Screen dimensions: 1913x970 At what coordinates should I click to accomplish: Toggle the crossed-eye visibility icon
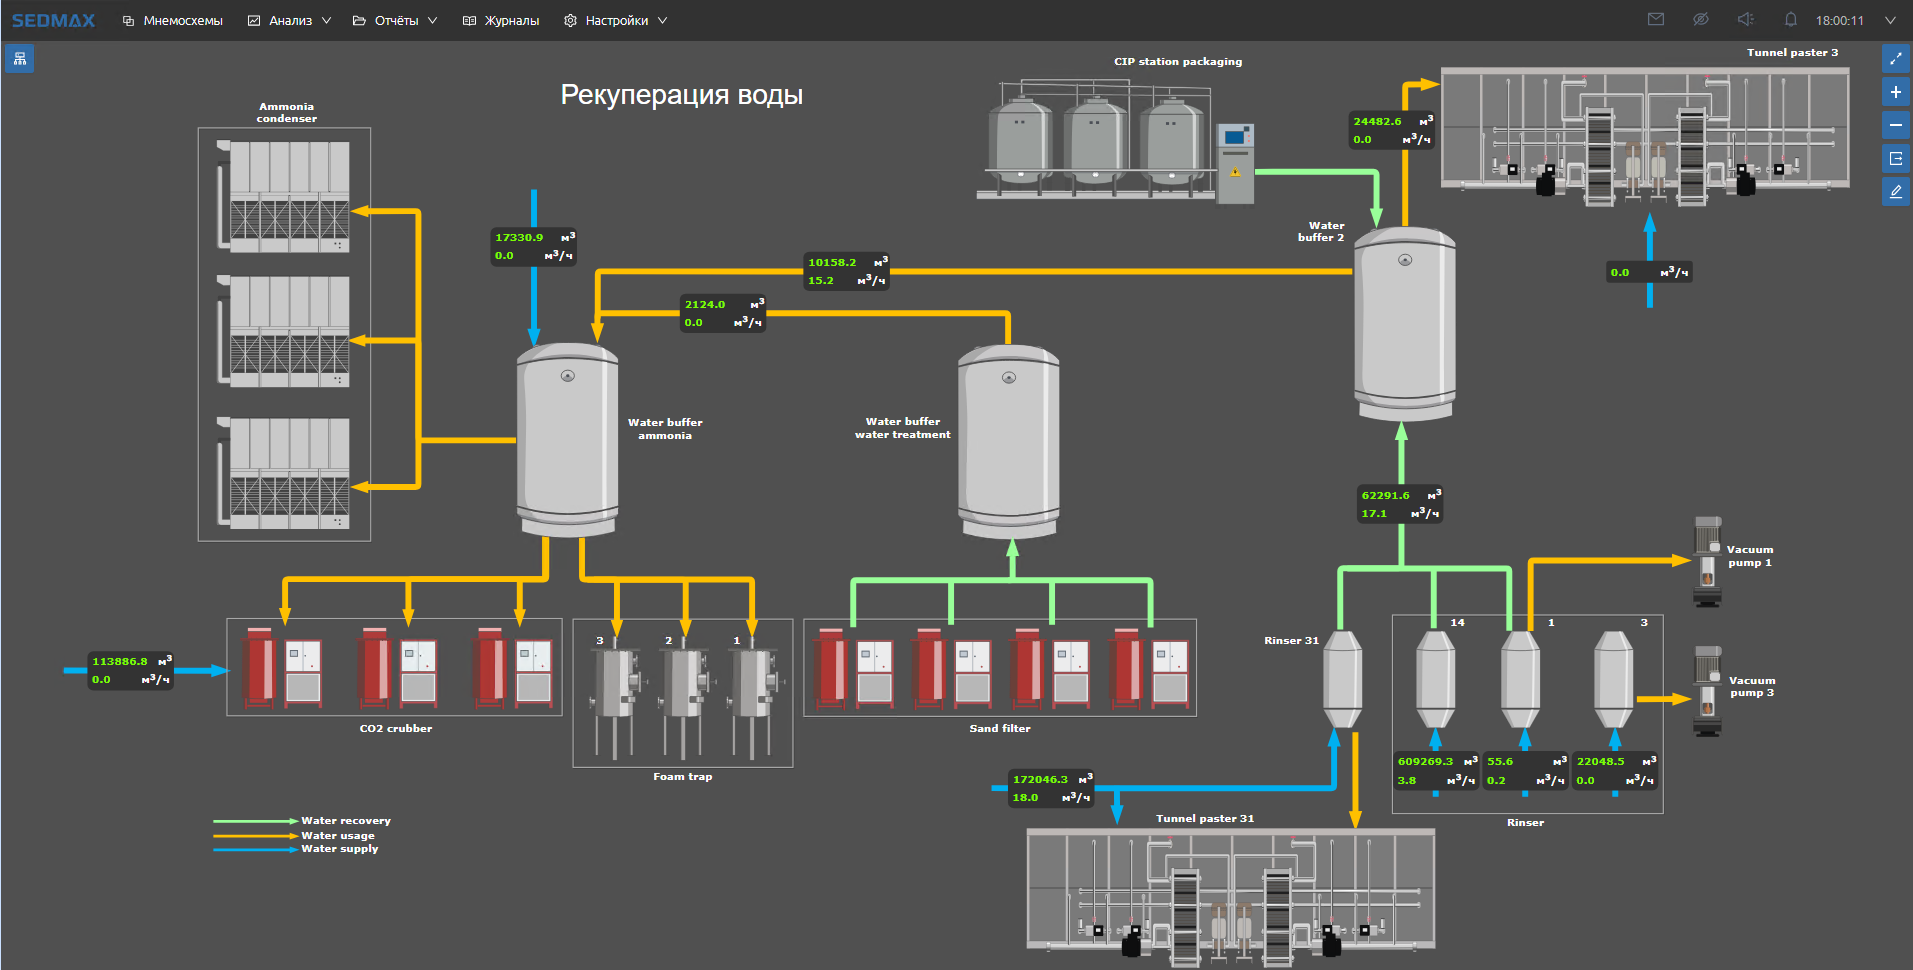pyautogui.click(x=1700, y=20)
